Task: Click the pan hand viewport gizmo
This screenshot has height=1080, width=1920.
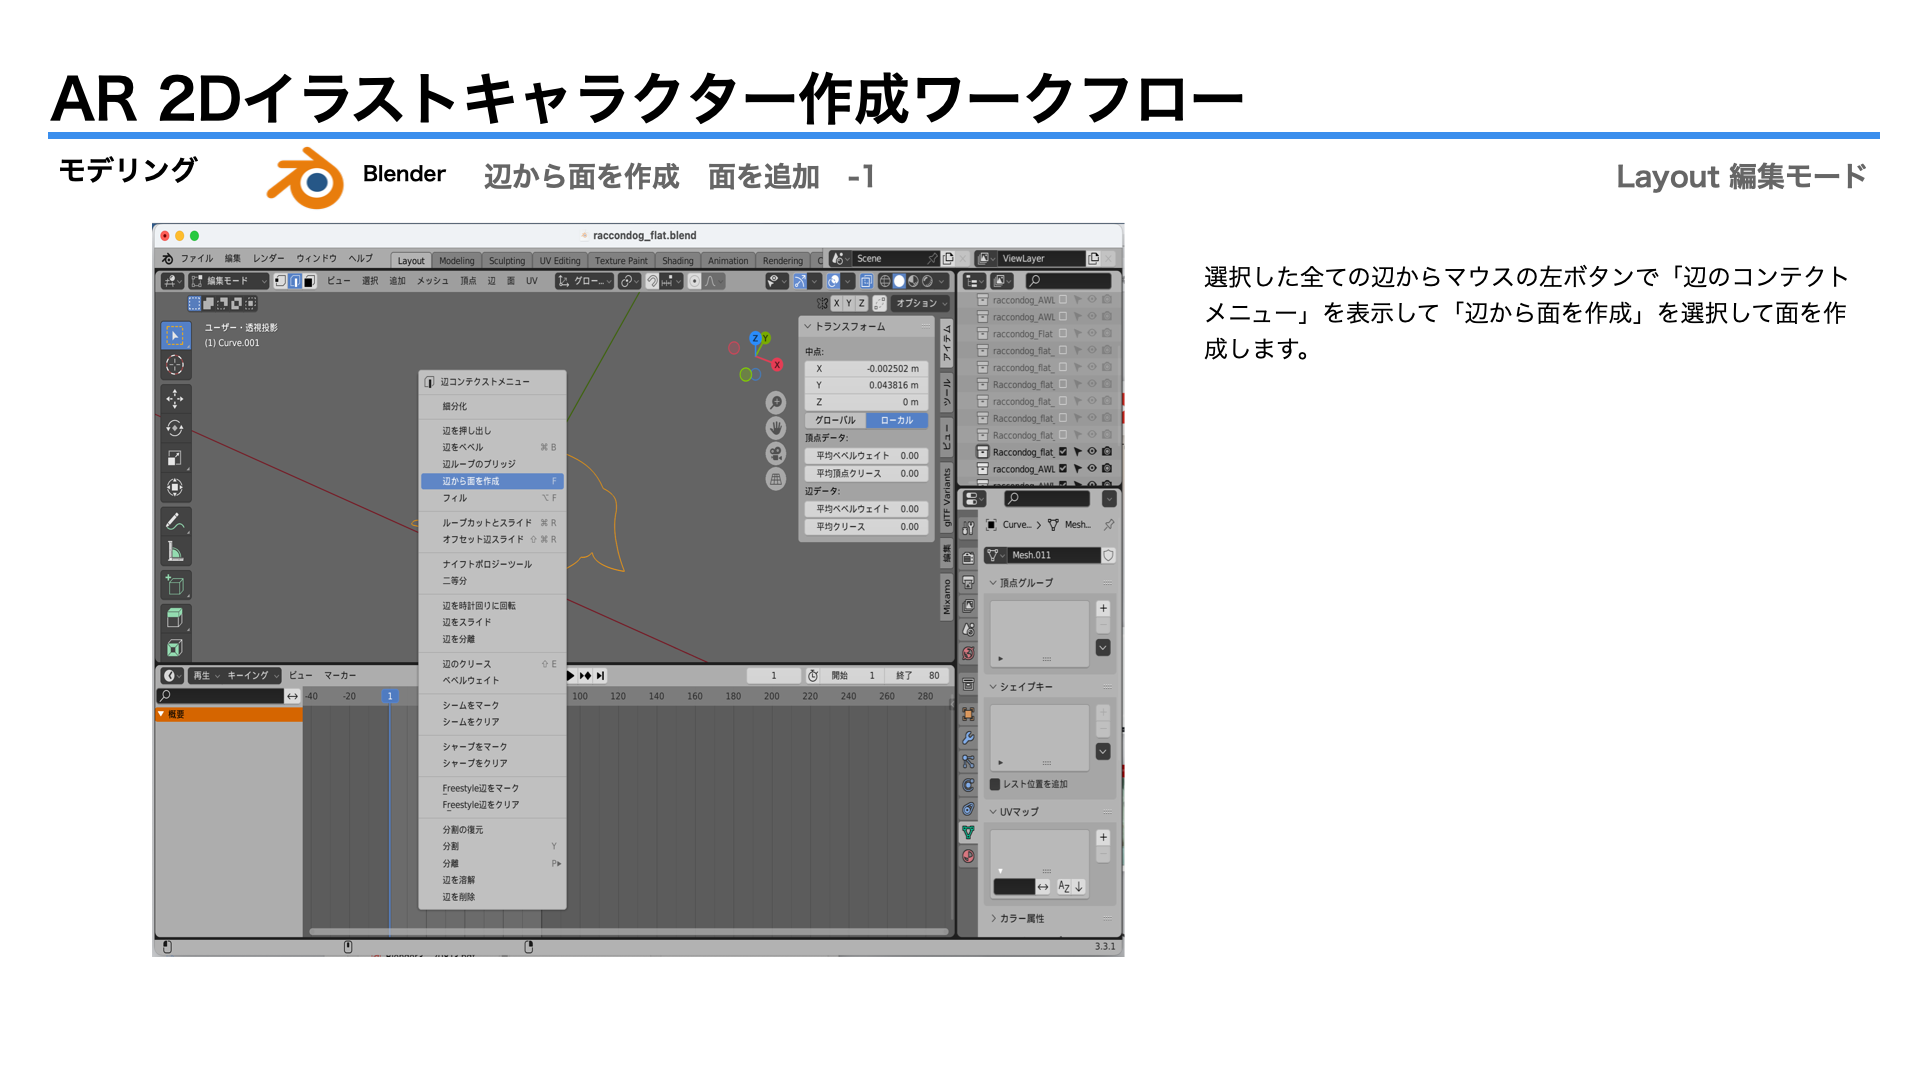Action: (776, 428)
